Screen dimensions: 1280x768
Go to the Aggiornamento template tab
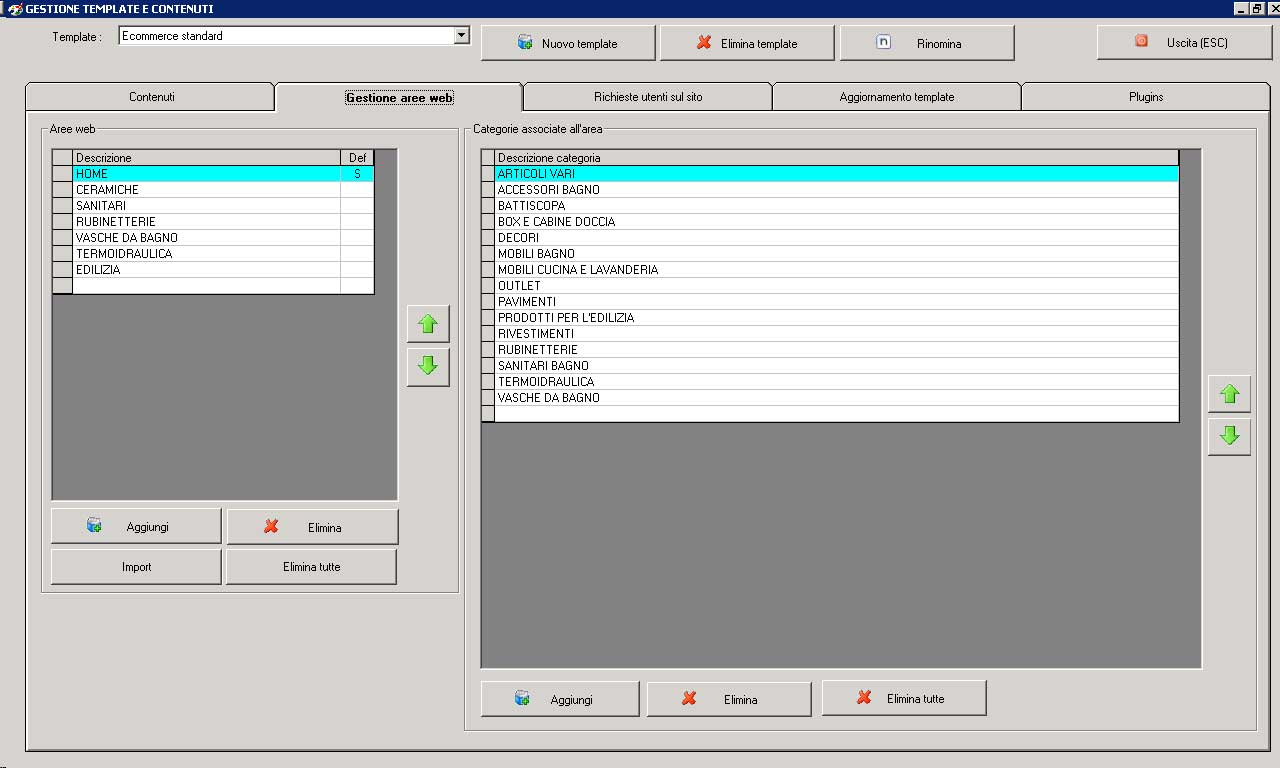click(x=897, y=97)
